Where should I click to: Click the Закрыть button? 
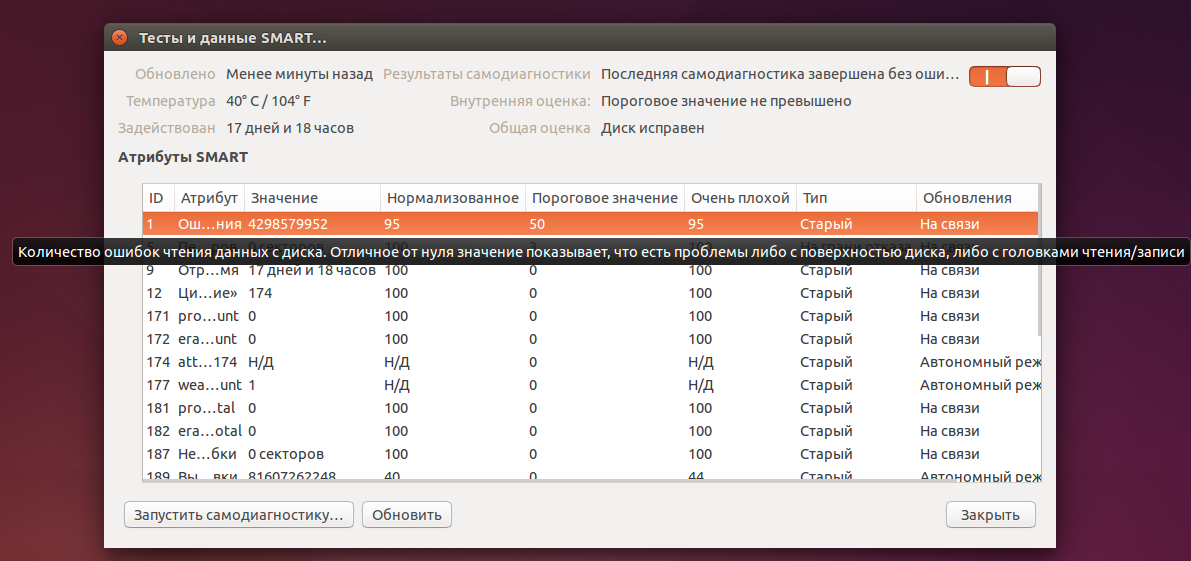[990, 515]
